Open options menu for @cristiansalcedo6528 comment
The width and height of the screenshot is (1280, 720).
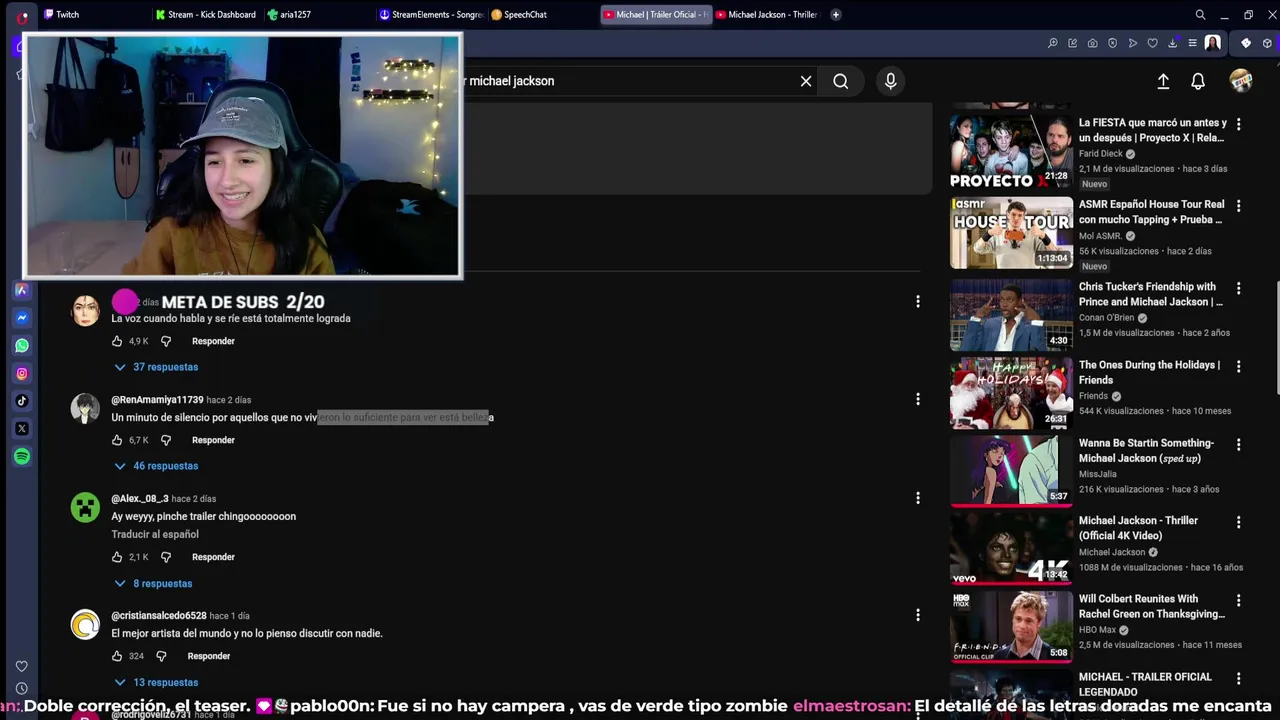coord(918,616)
